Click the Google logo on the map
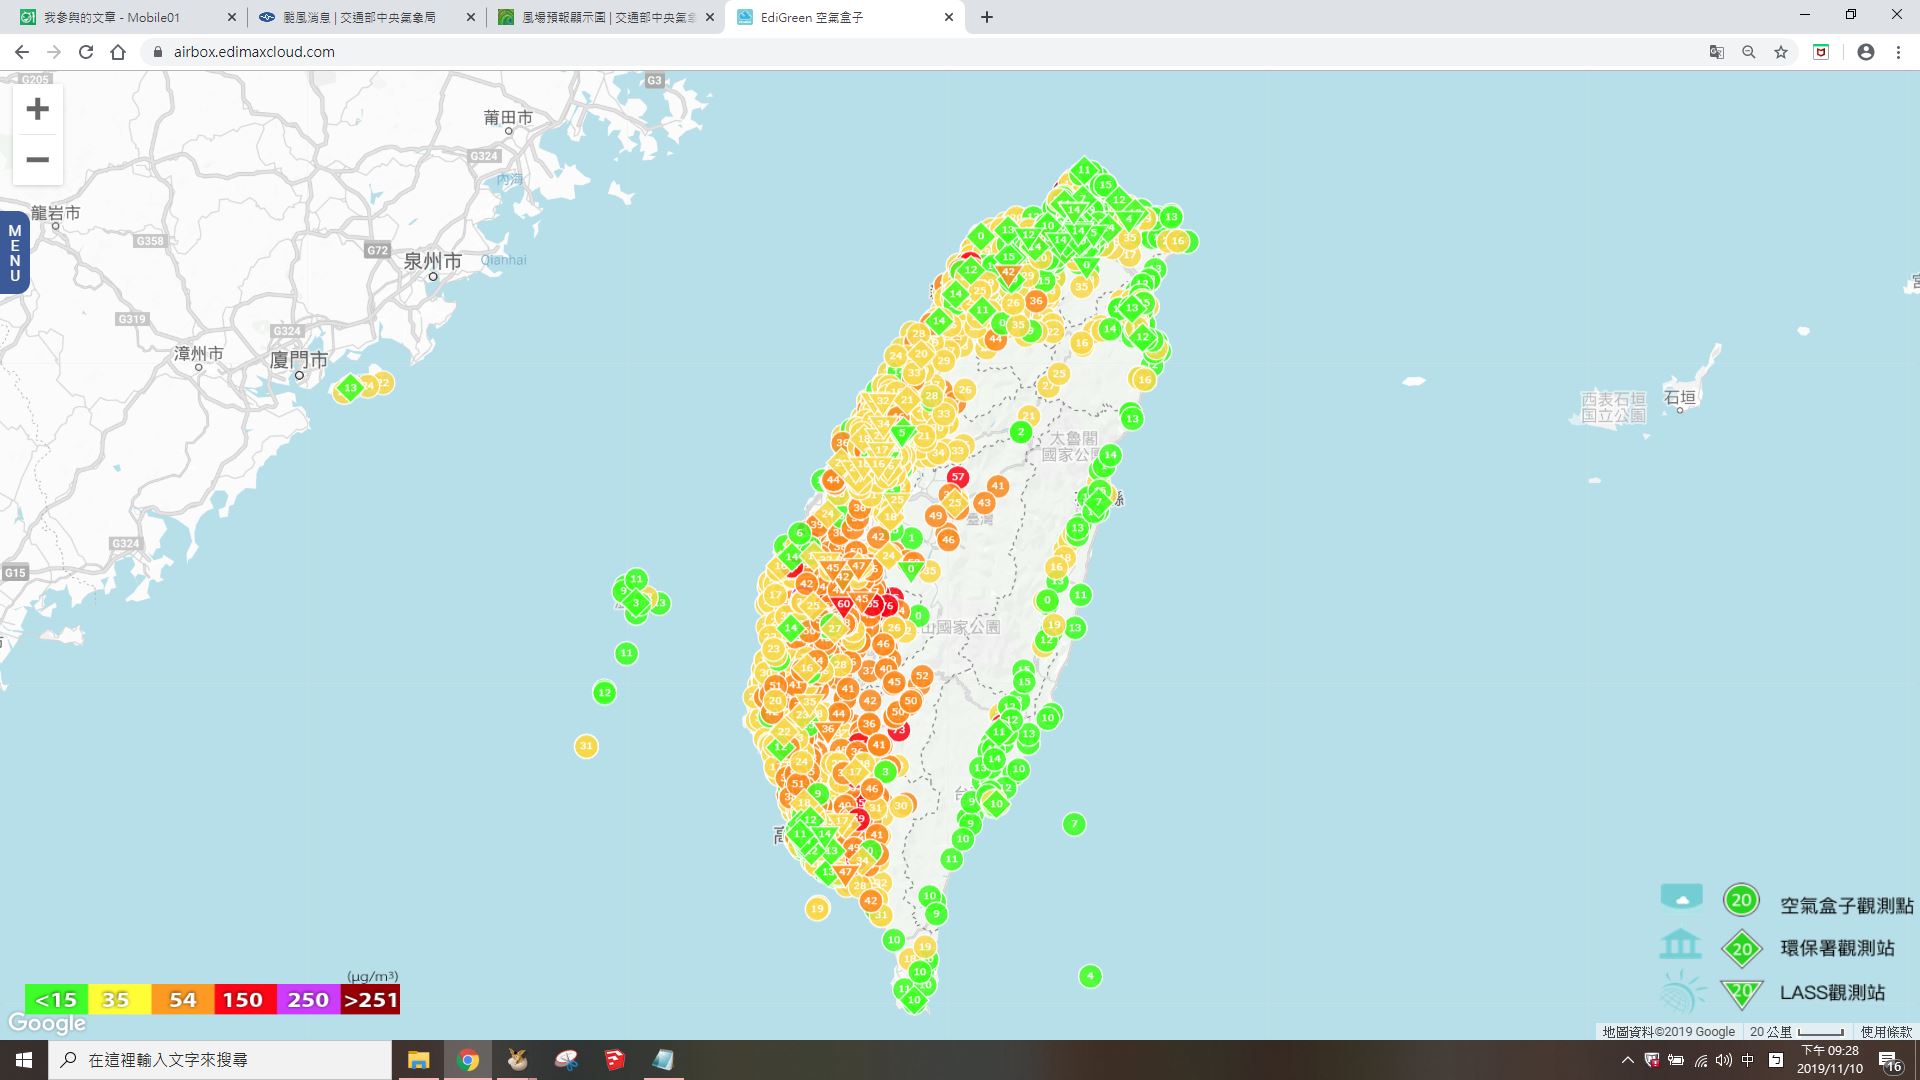 click(x=47, y=1023)
